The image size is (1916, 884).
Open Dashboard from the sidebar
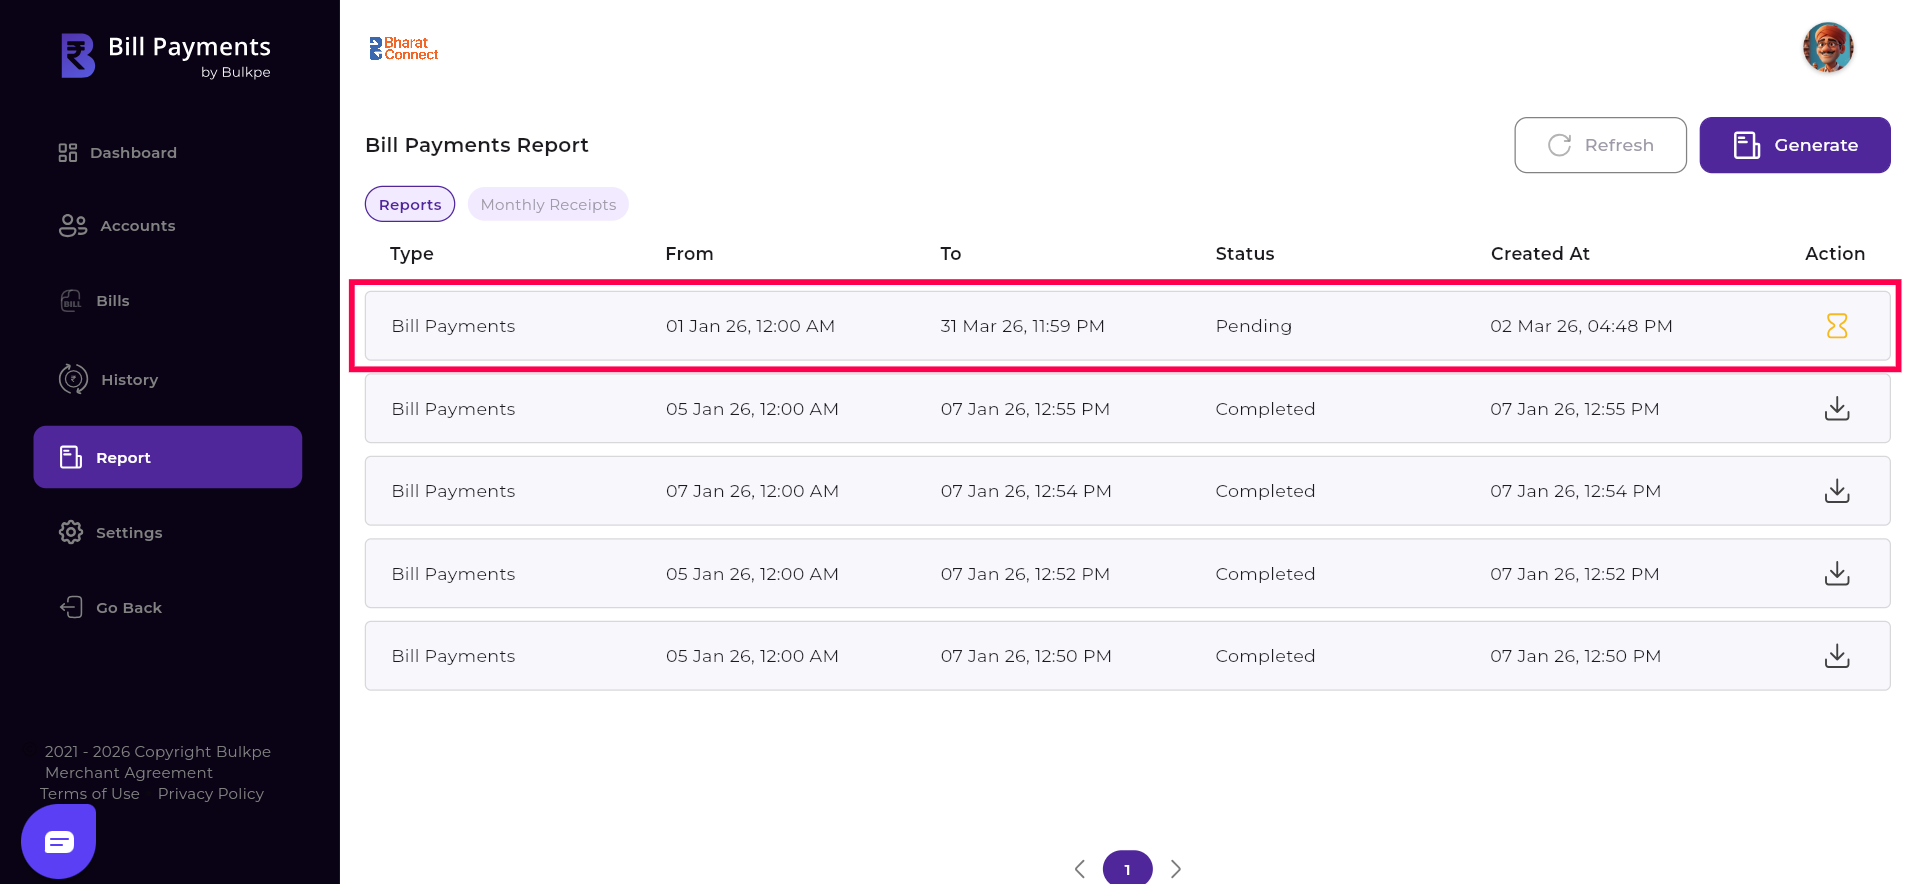[133, 153]
